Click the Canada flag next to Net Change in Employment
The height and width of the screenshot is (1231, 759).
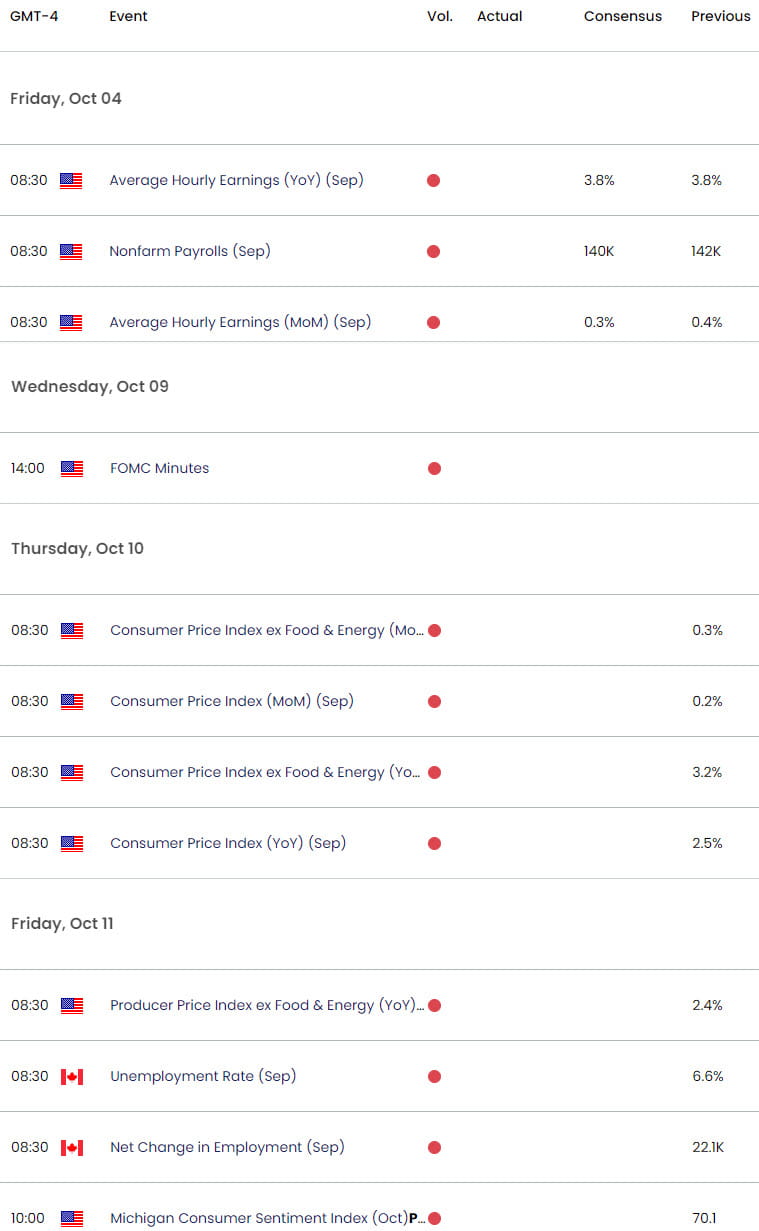[x=71, y=1147]
